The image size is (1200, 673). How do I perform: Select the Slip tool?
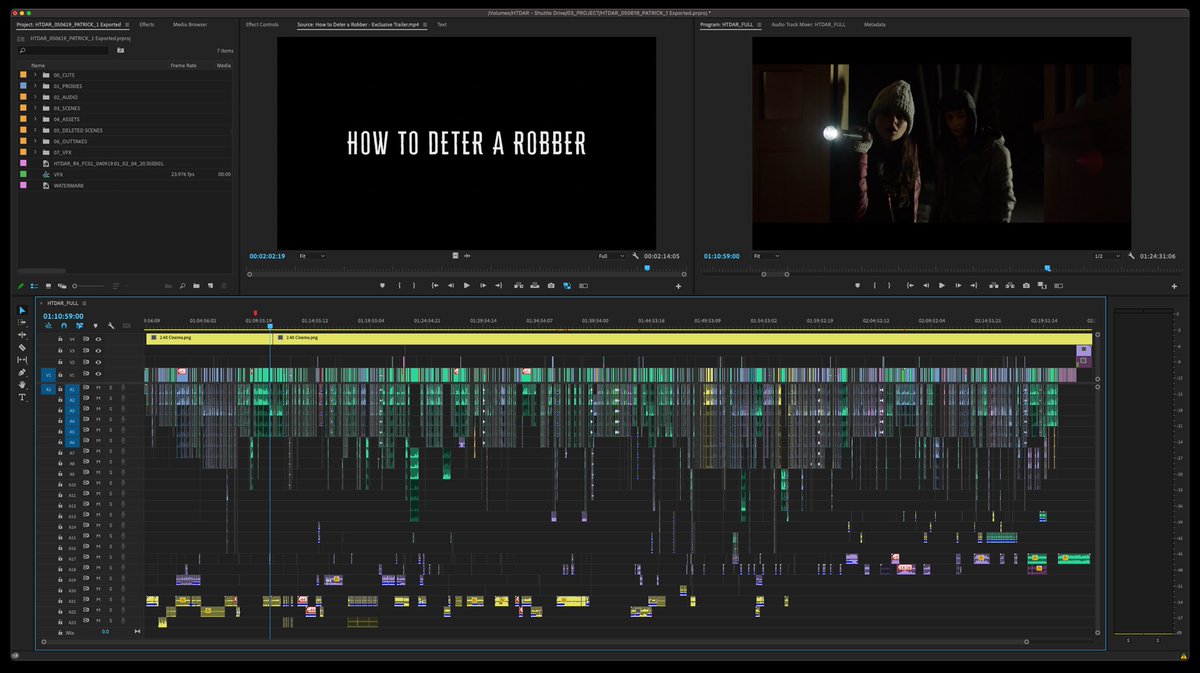(23, 360)
